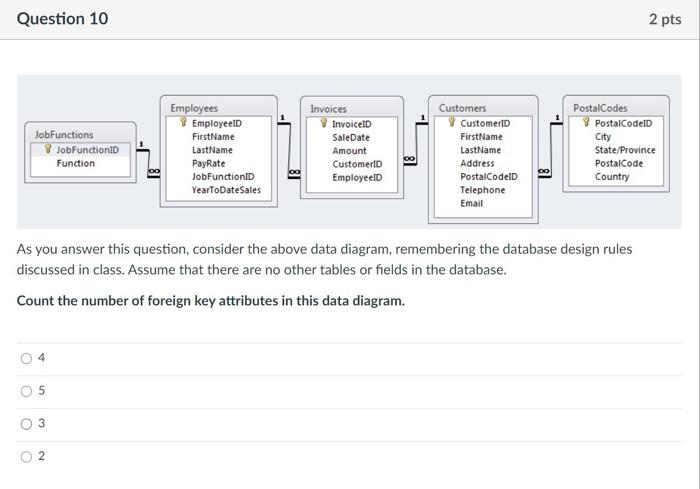Click the infinity symbol next to Invoices CustomerID

[409, 159]
